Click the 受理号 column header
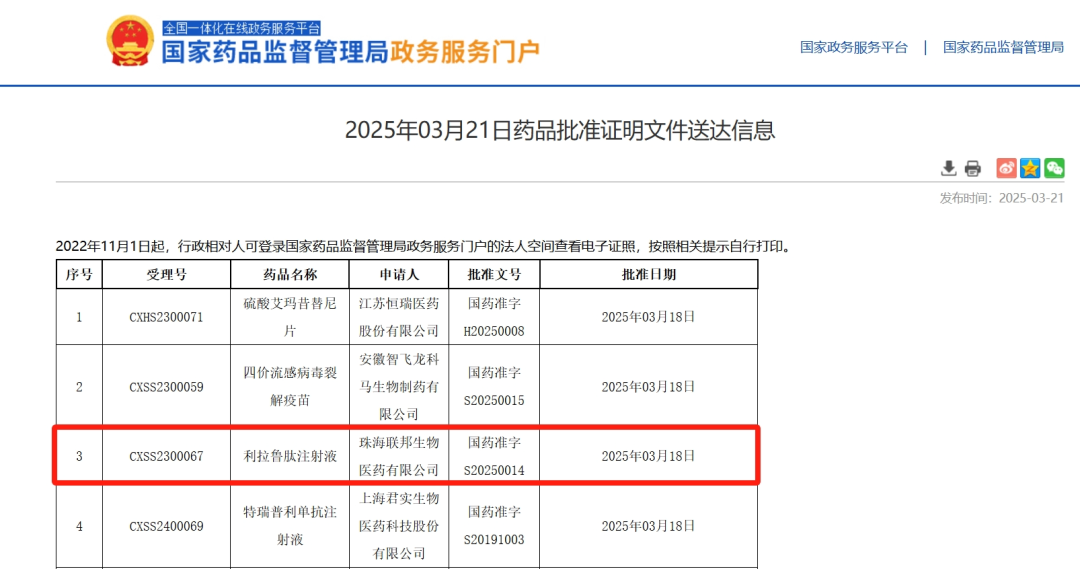The image size is (1080, 569). click(166, 274)
